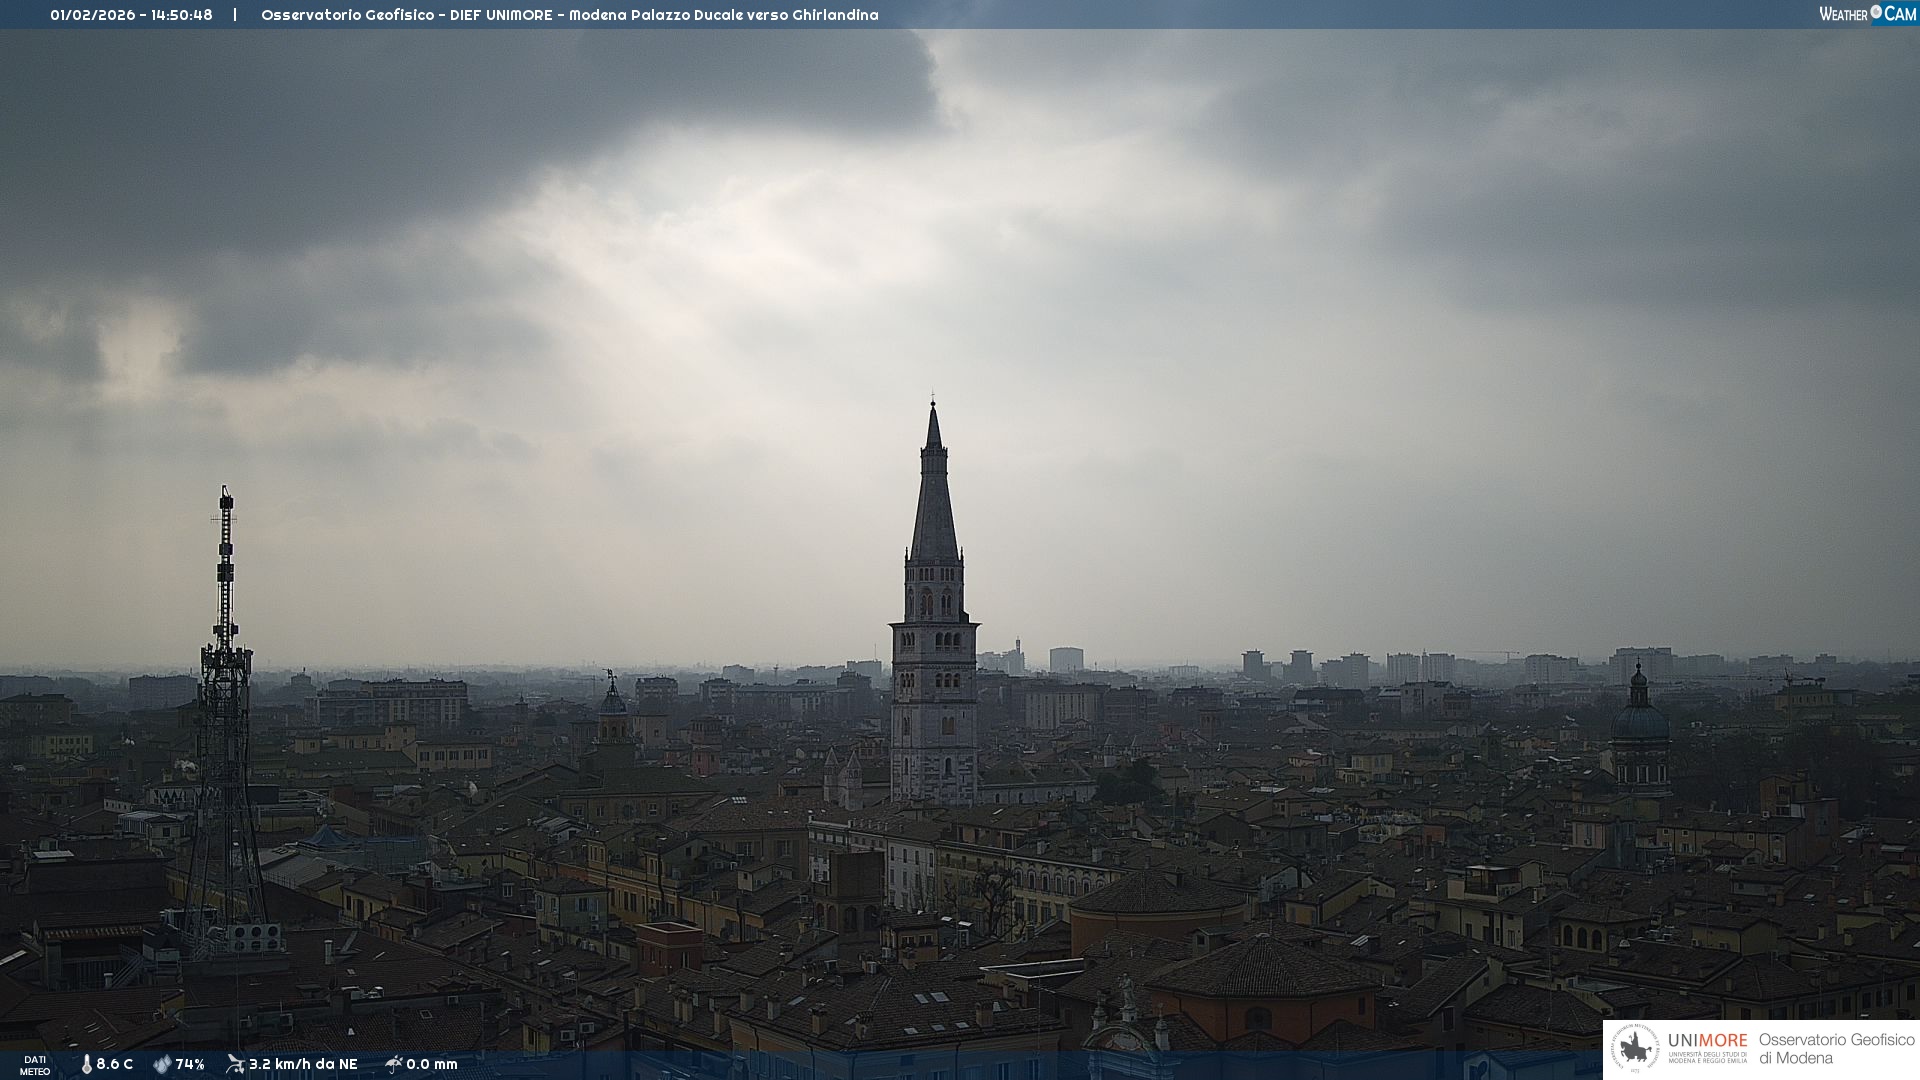Click the rain umbrella precipitation icon
This screenshot has width=1920, height=1080.
(x=393, y=1064)
